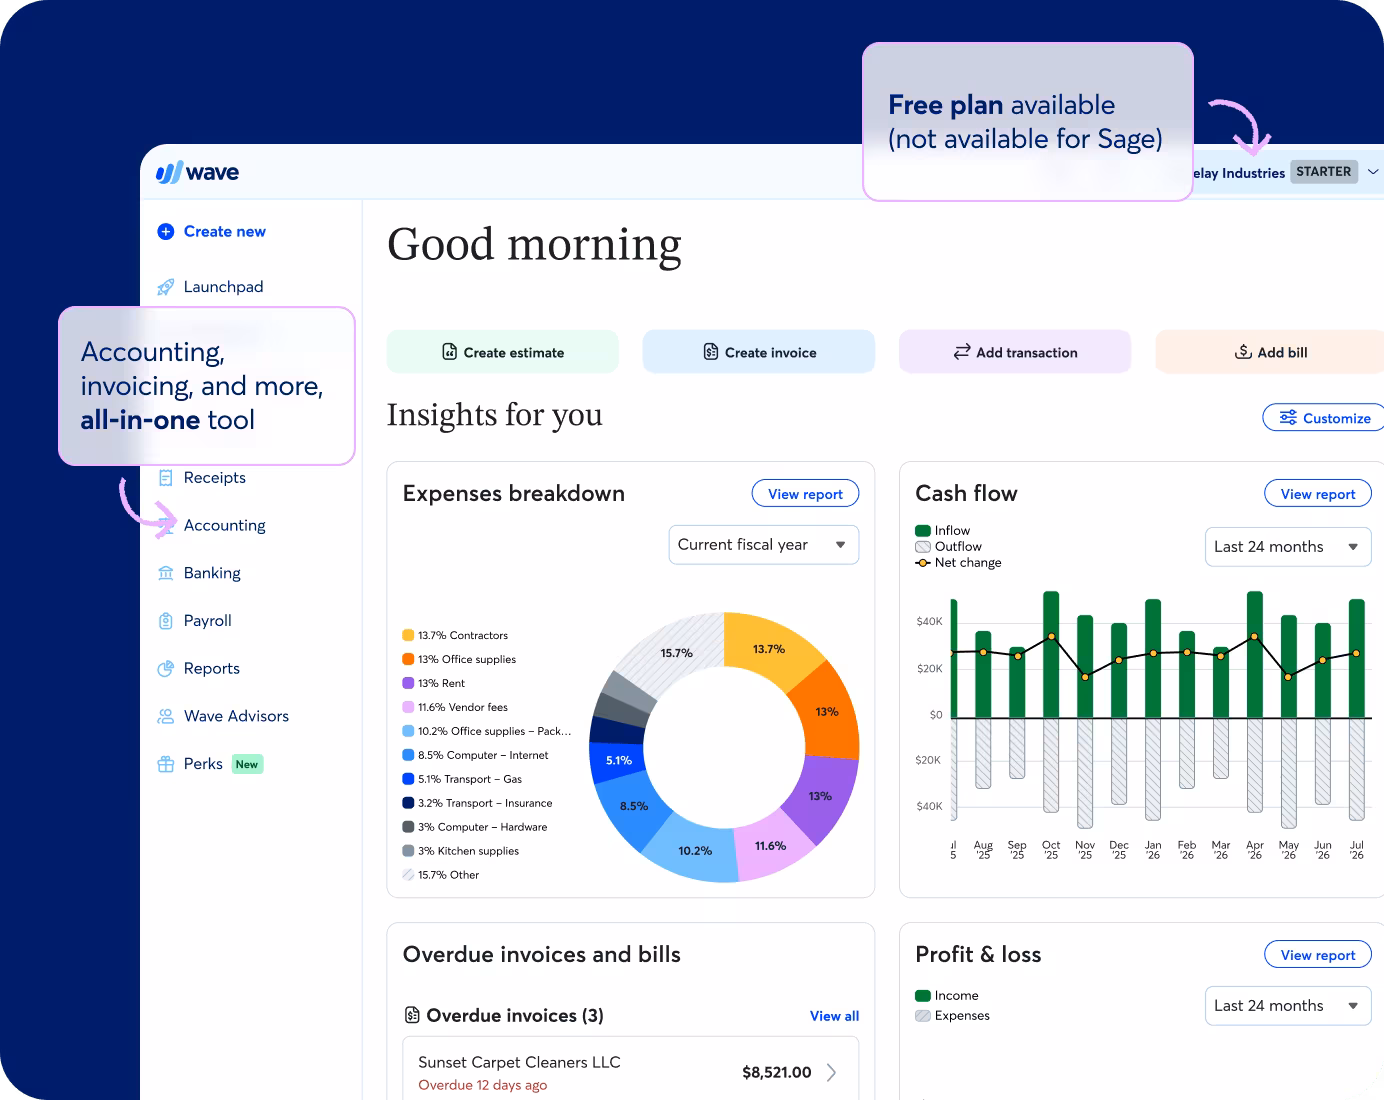The height and width of the screenshot is (1100, 1384).
Task: Click the Create estimate document icon
Action: (x=450, y=352)
